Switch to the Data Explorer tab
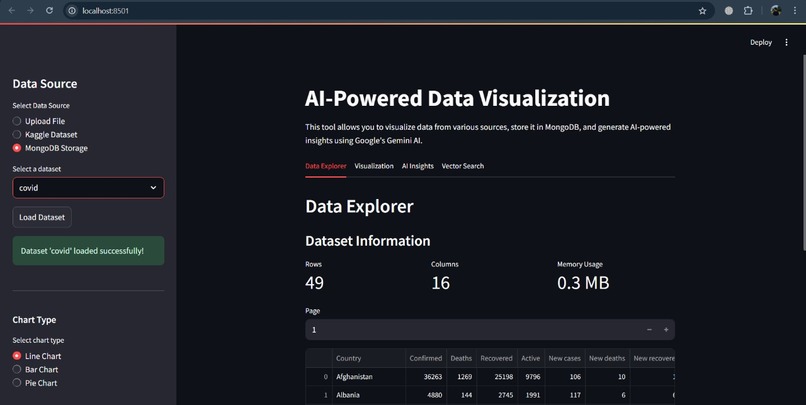 pos(326,166)
